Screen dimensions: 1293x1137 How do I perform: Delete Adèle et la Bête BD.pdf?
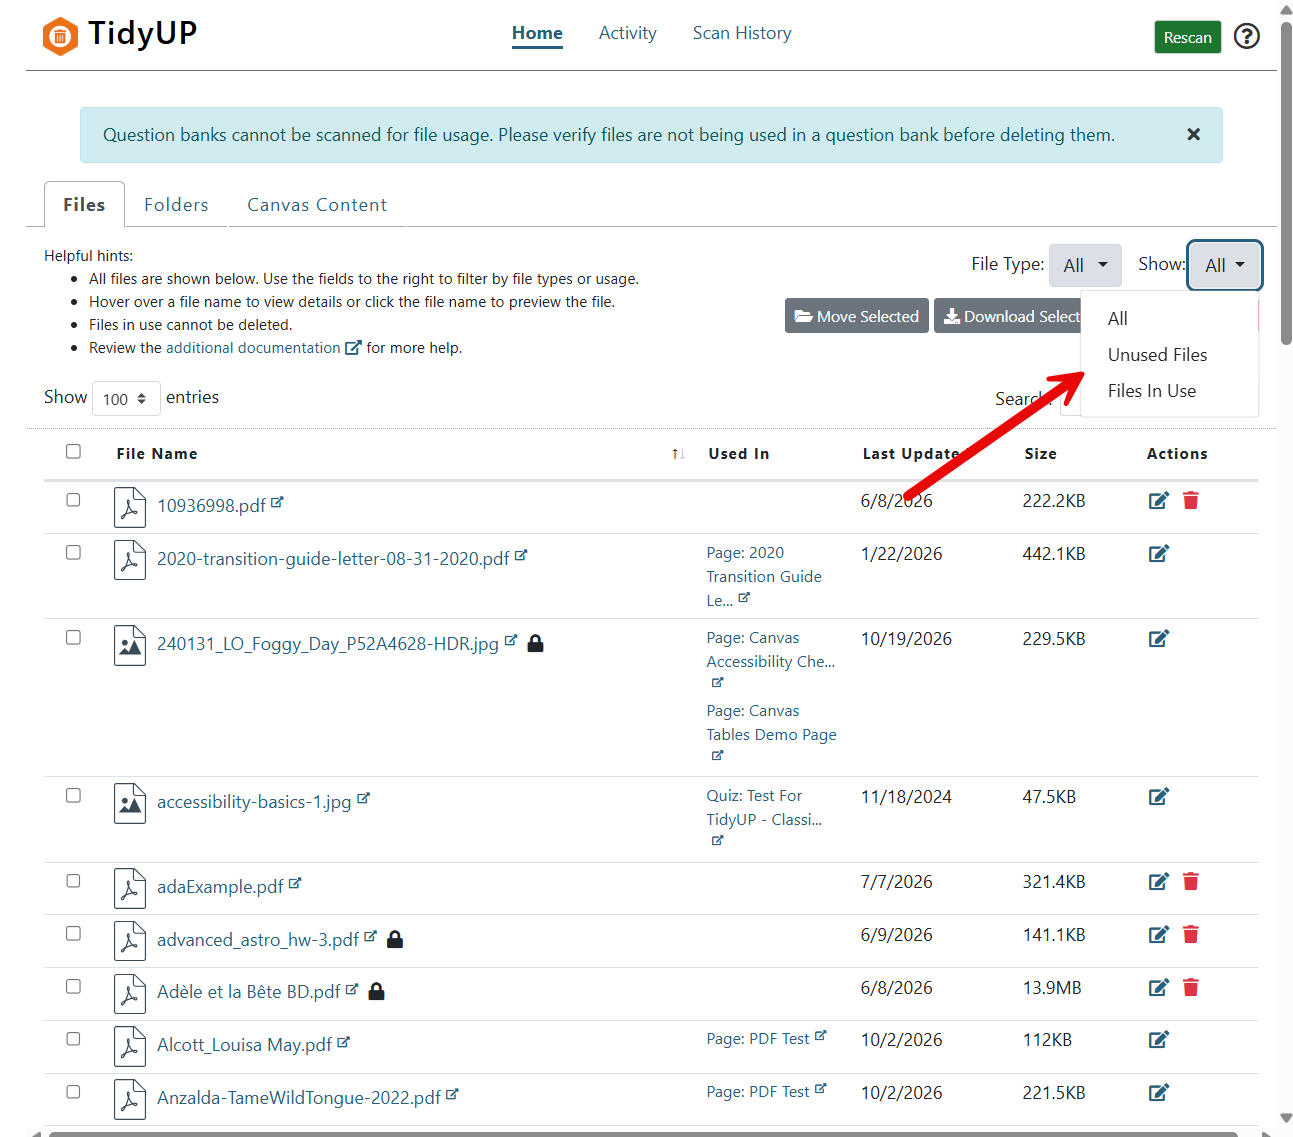pos(1190,988)
